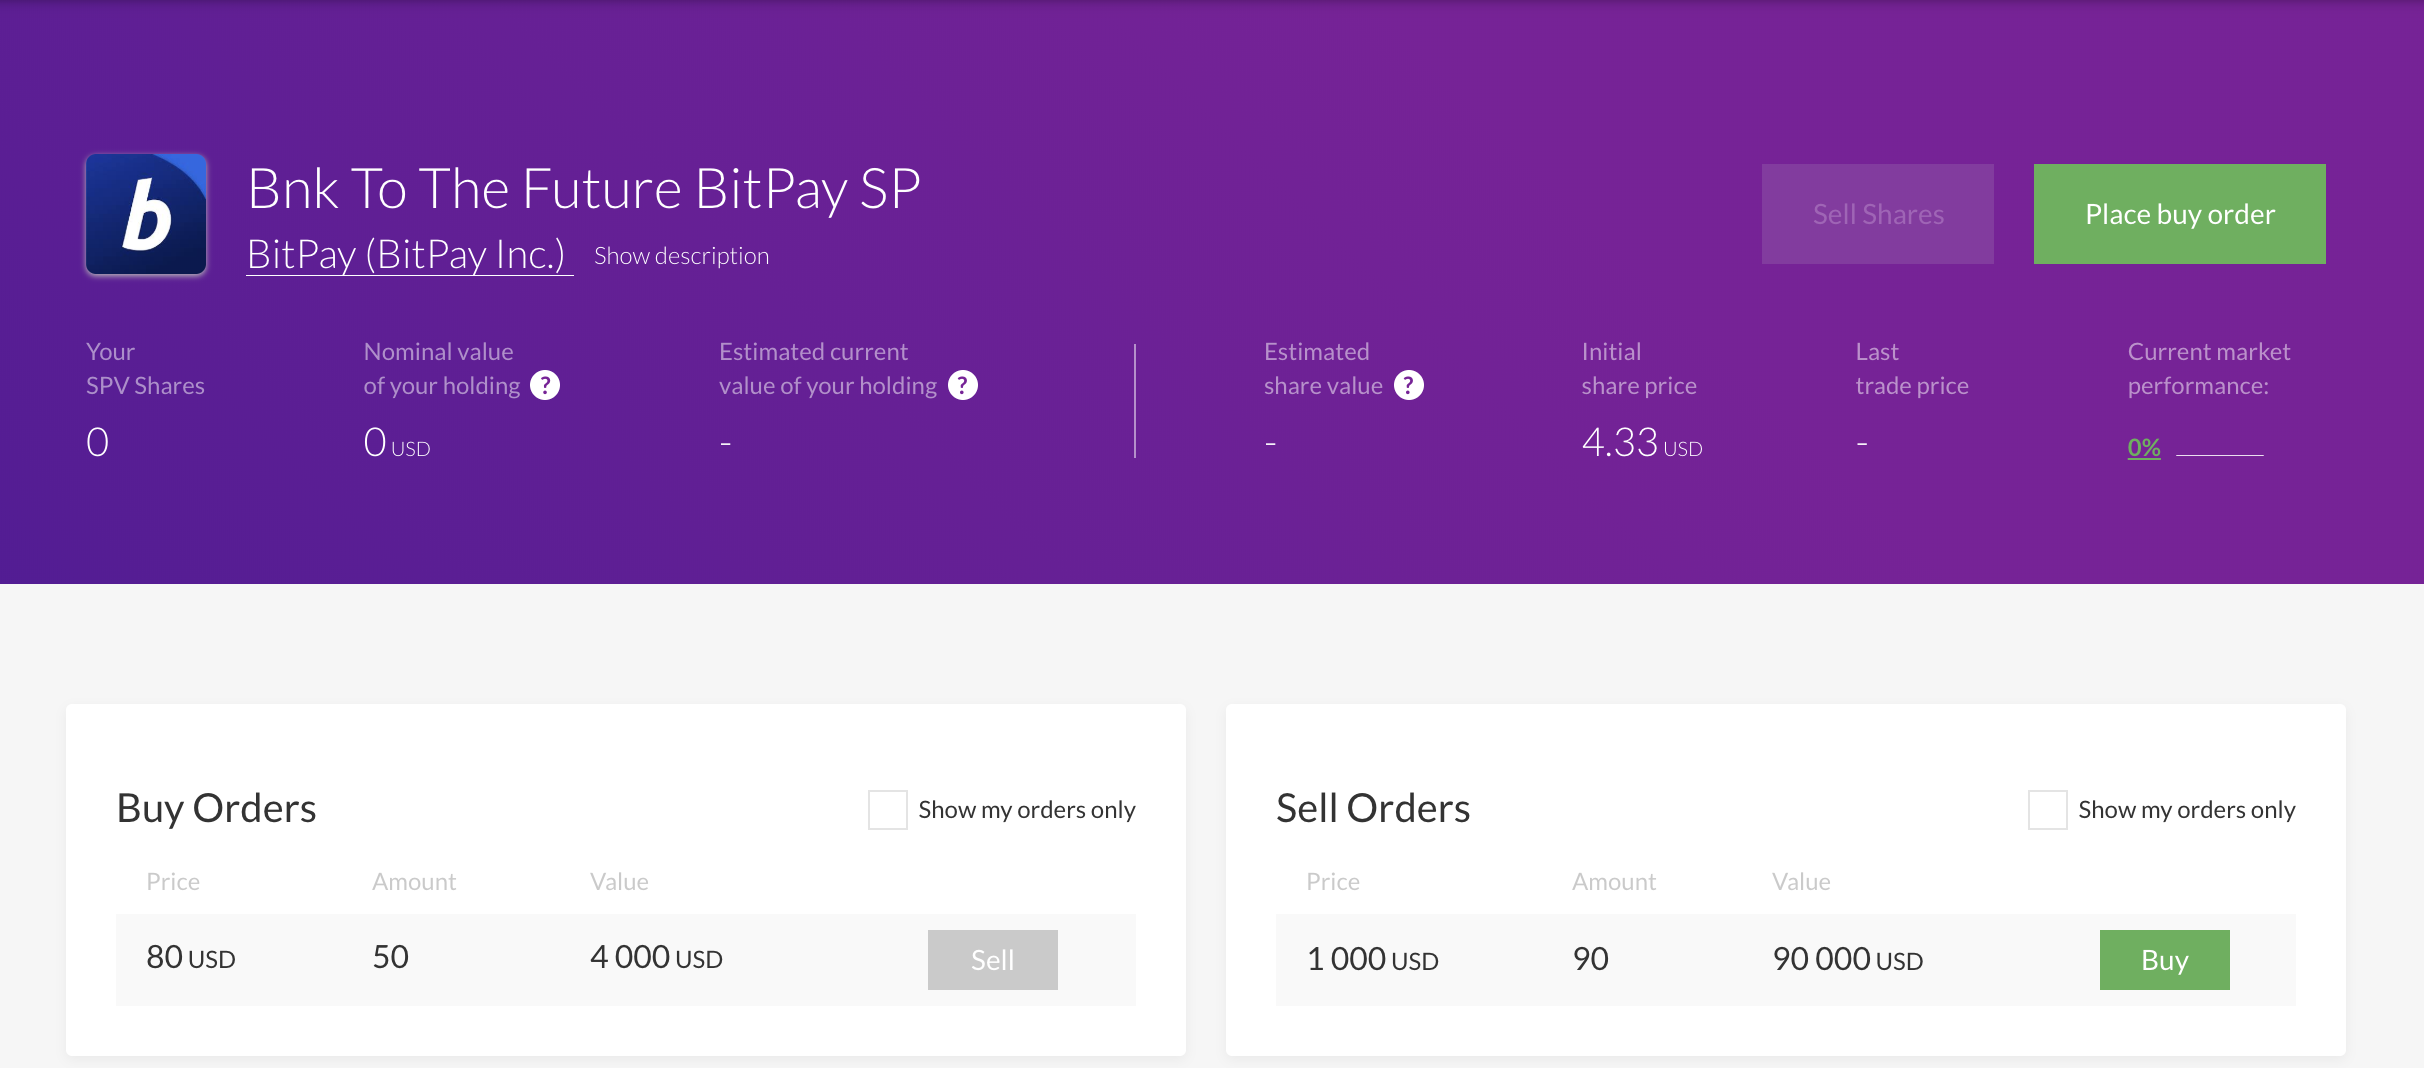This screenshot has width=2424, height=1068.
Task: Toggle Show my orders only under Sell Orders
Action: 2047,810
